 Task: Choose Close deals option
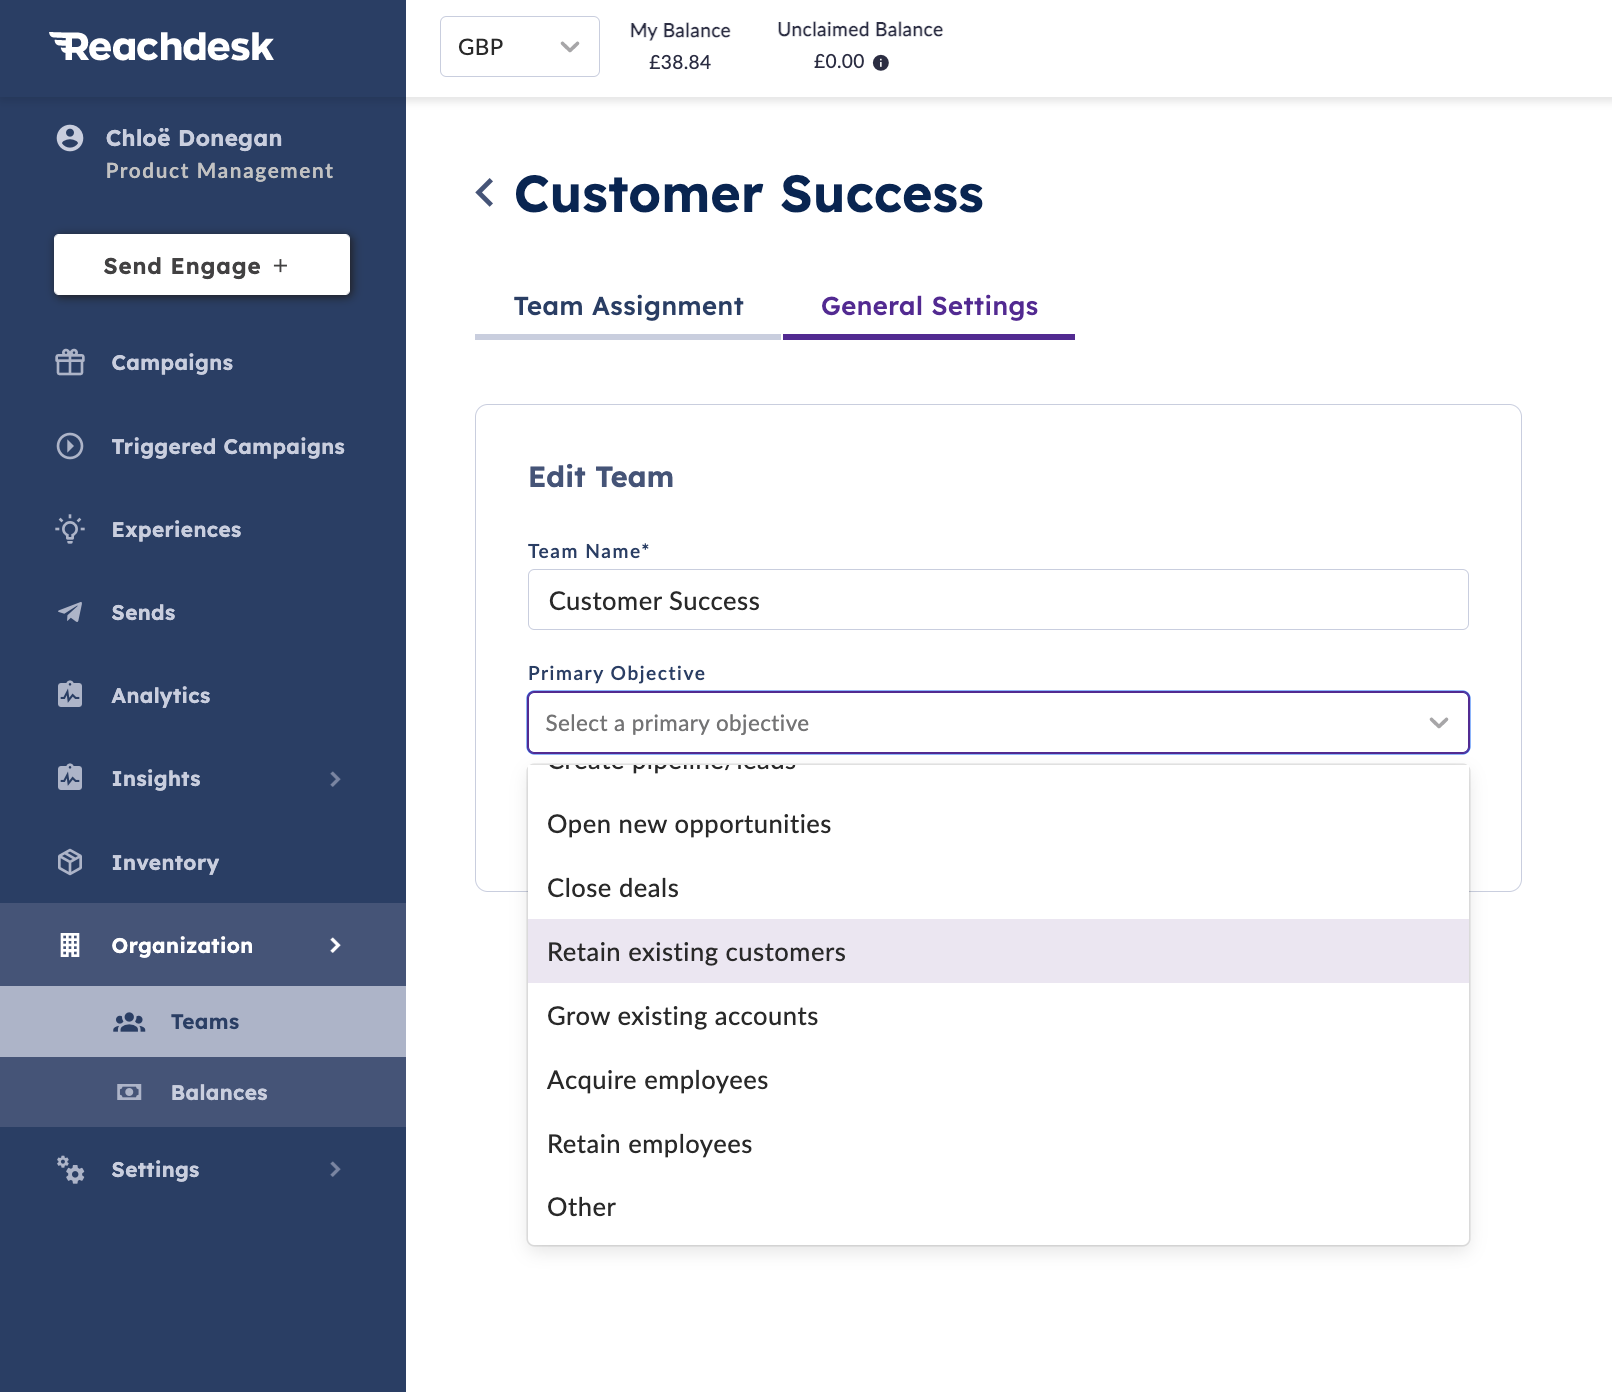(998, 888)
